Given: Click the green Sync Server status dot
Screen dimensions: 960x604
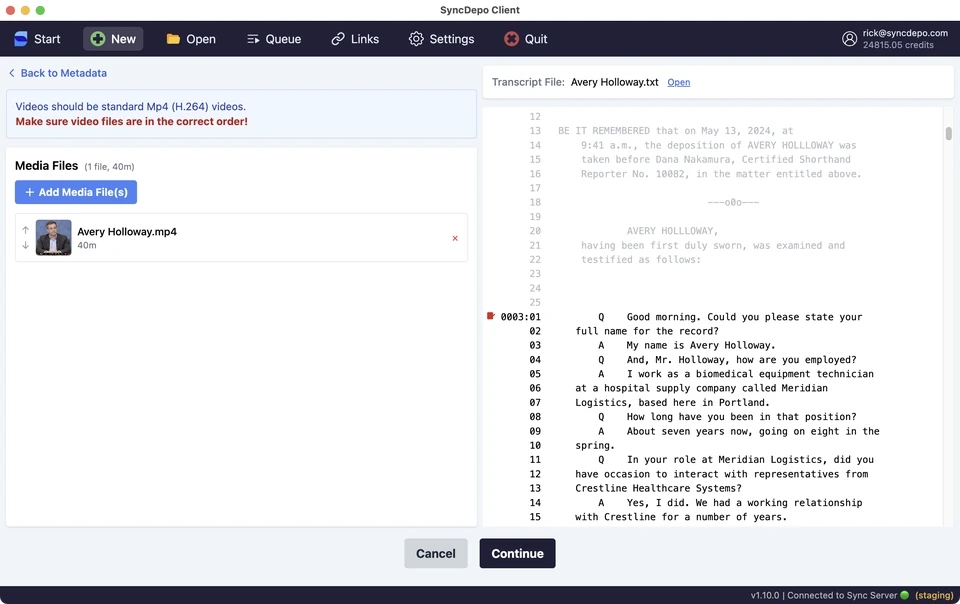Looking at the screenshot, I should point(904,595).
